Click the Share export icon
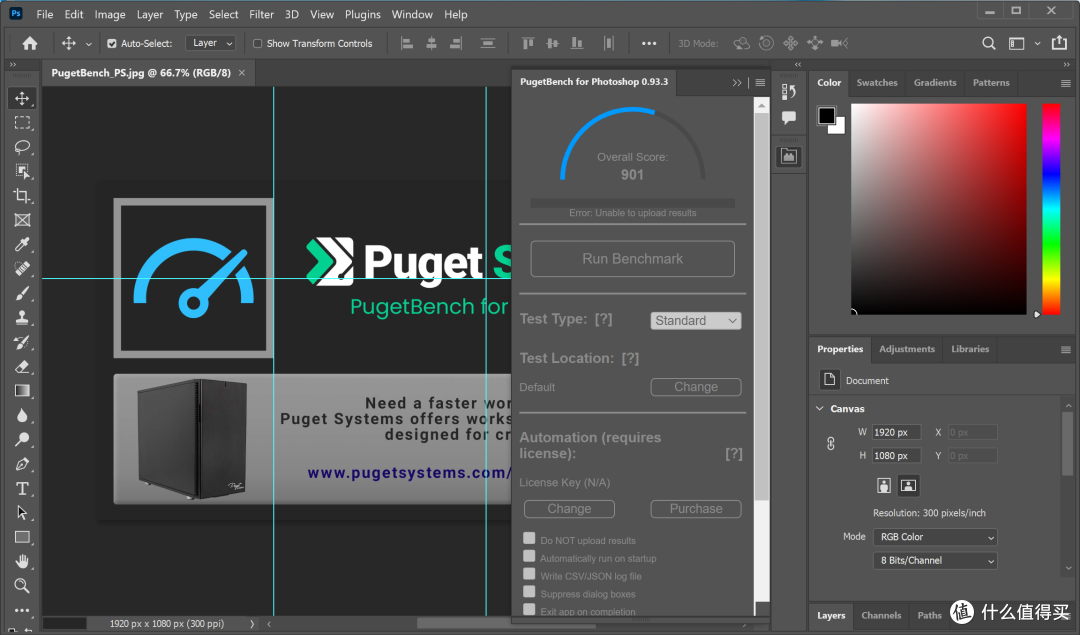This screenshot has width=1080, height=635. (1059, 43)
